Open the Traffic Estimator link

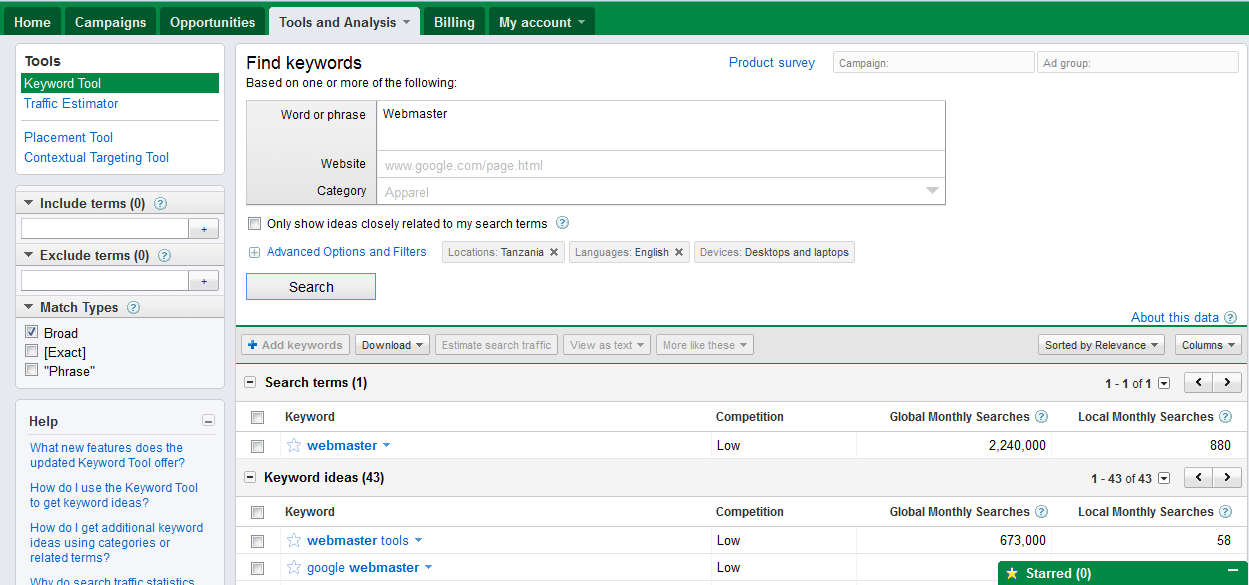tap(71, 104)
